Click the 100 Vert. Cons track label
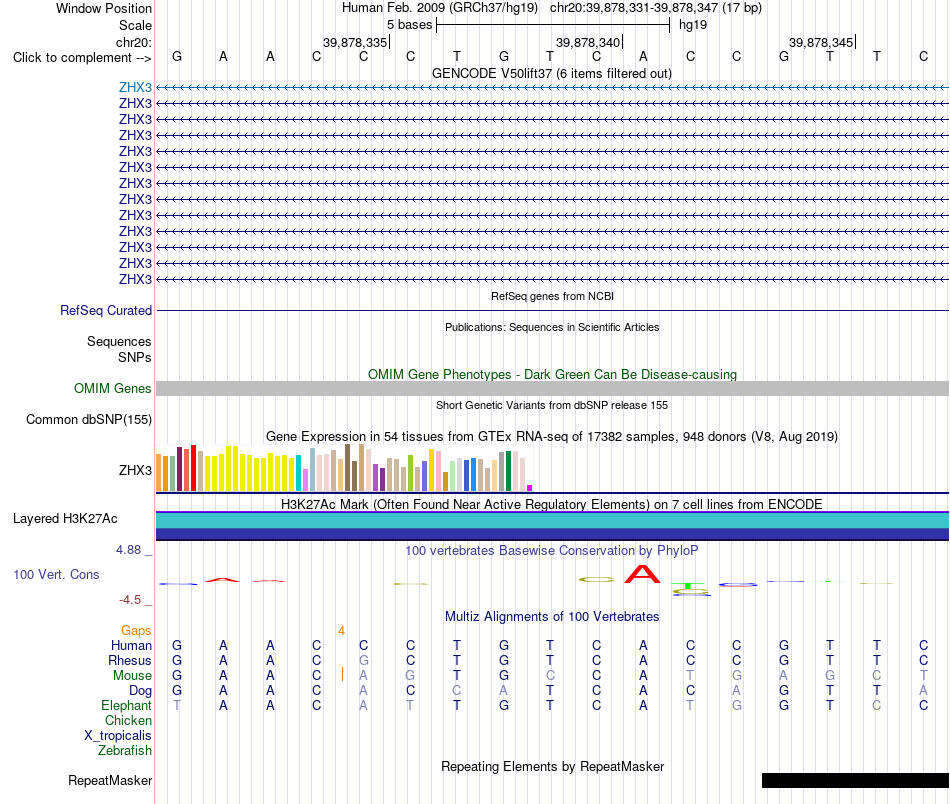Image resolution: width=950 pixels, height=804 pixels. (x=56, y=574)
